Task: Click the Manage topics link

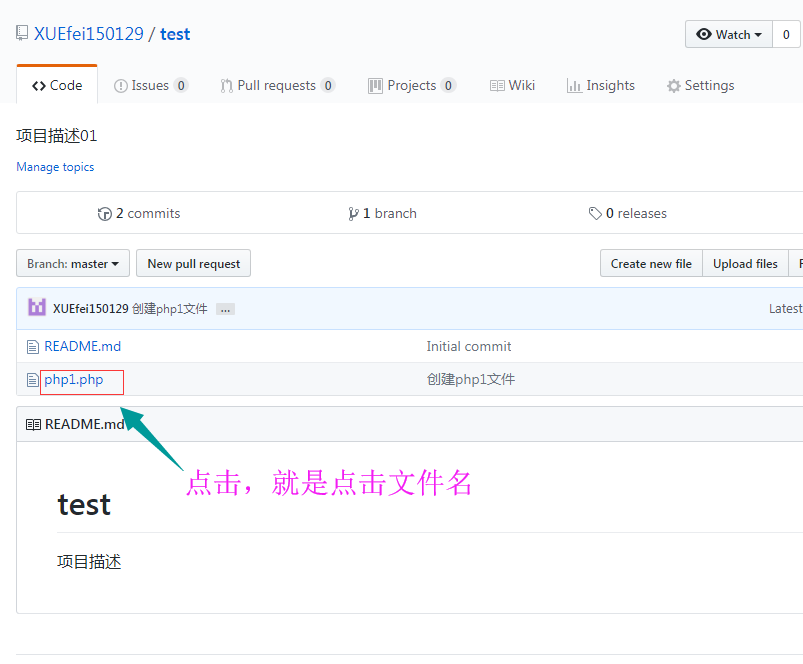Action: pyautogui.click(x=55, y=167)
